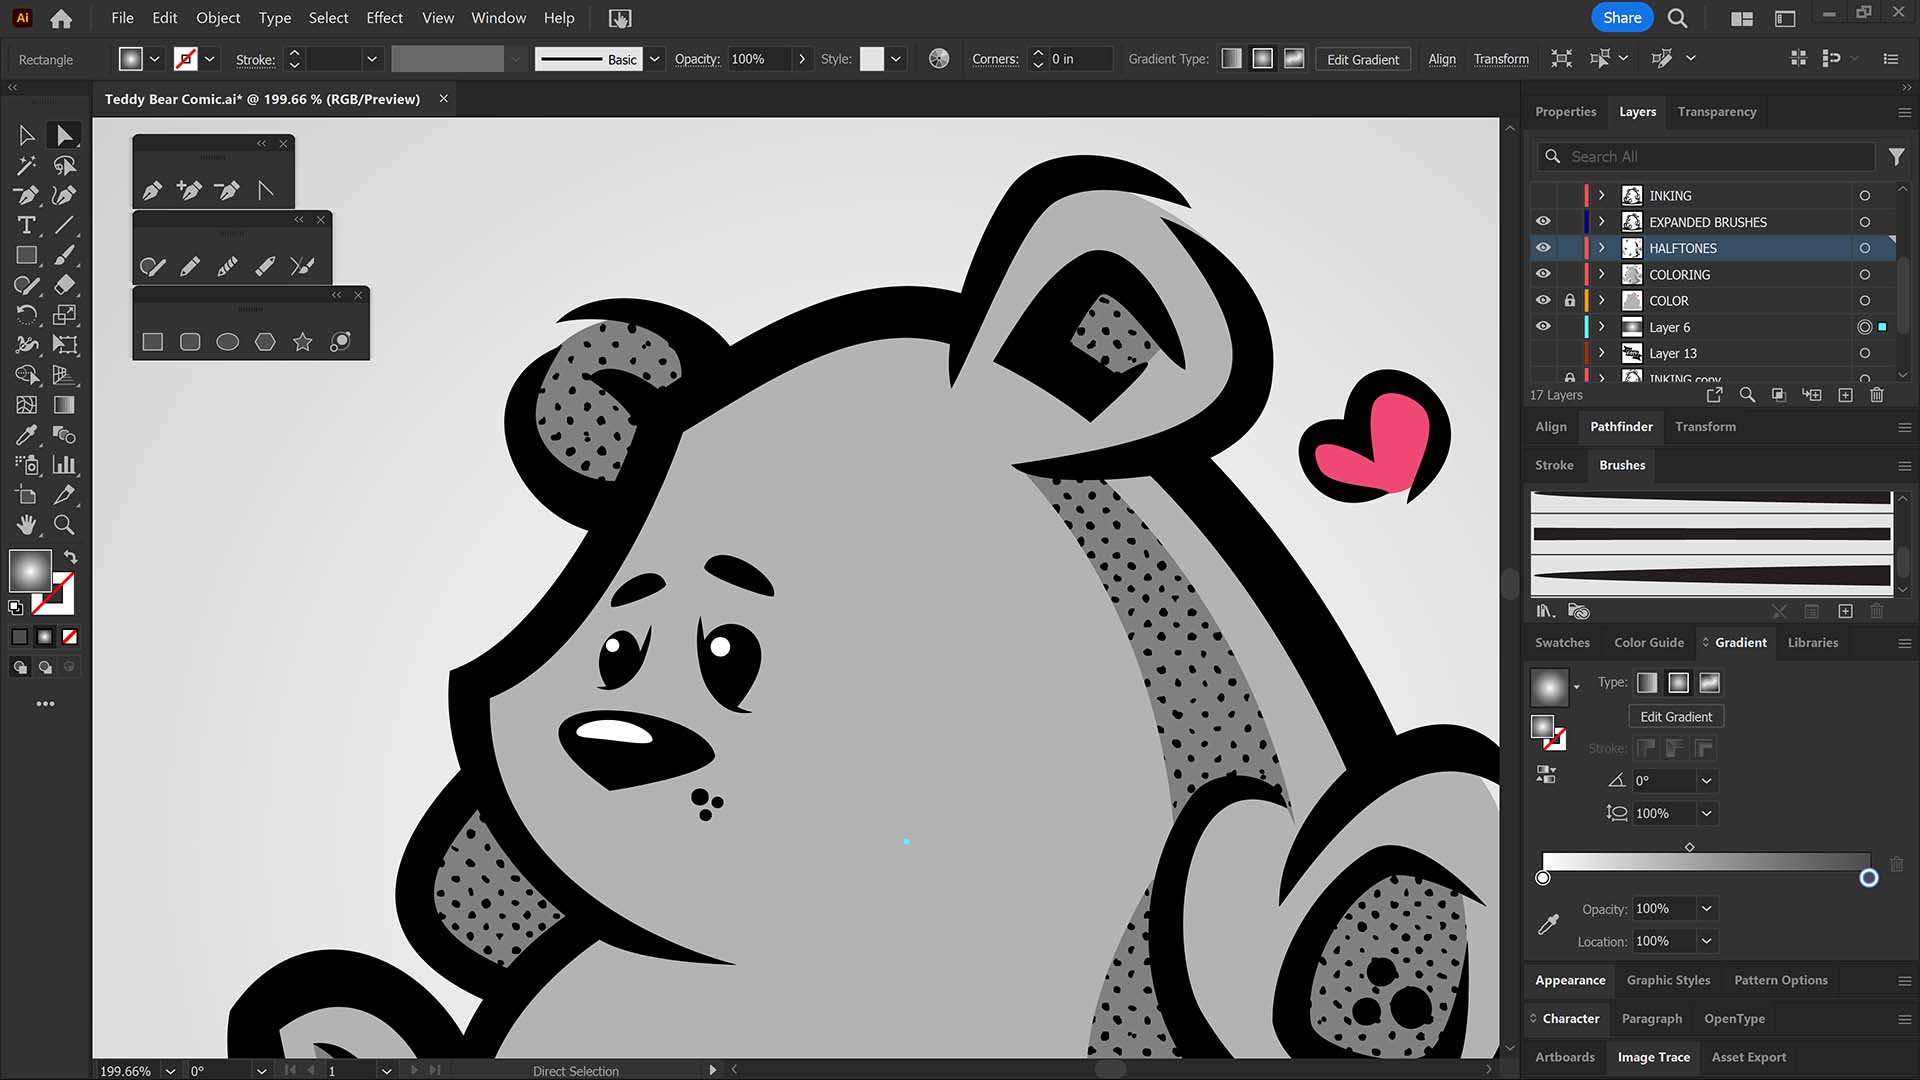Select Add Anchor Point tool in pen panel
The width and height of the screenshot is (1920, 1080).
tap(189, 190)
